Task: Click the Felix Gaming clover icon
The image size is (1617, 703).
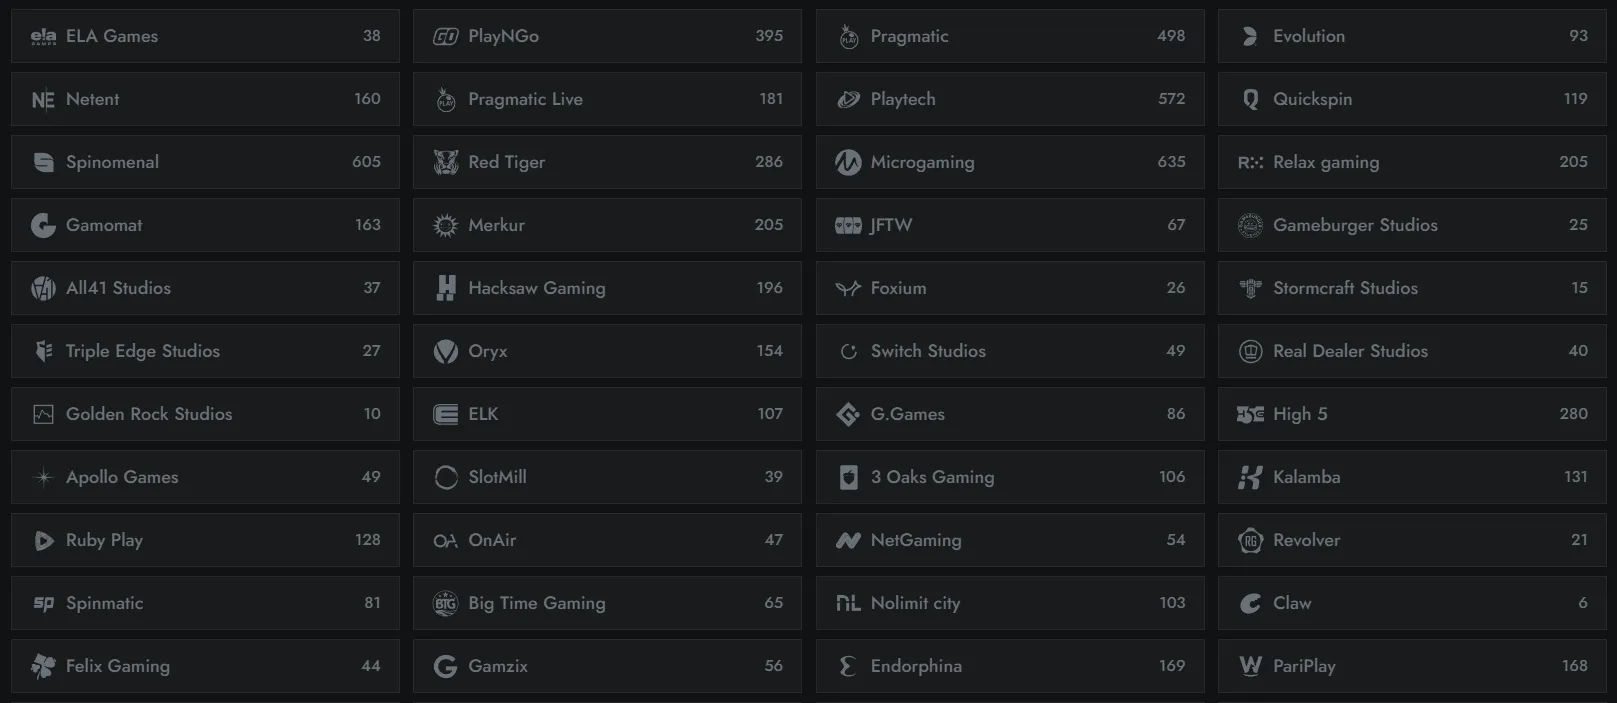Action: pos(43,666)
